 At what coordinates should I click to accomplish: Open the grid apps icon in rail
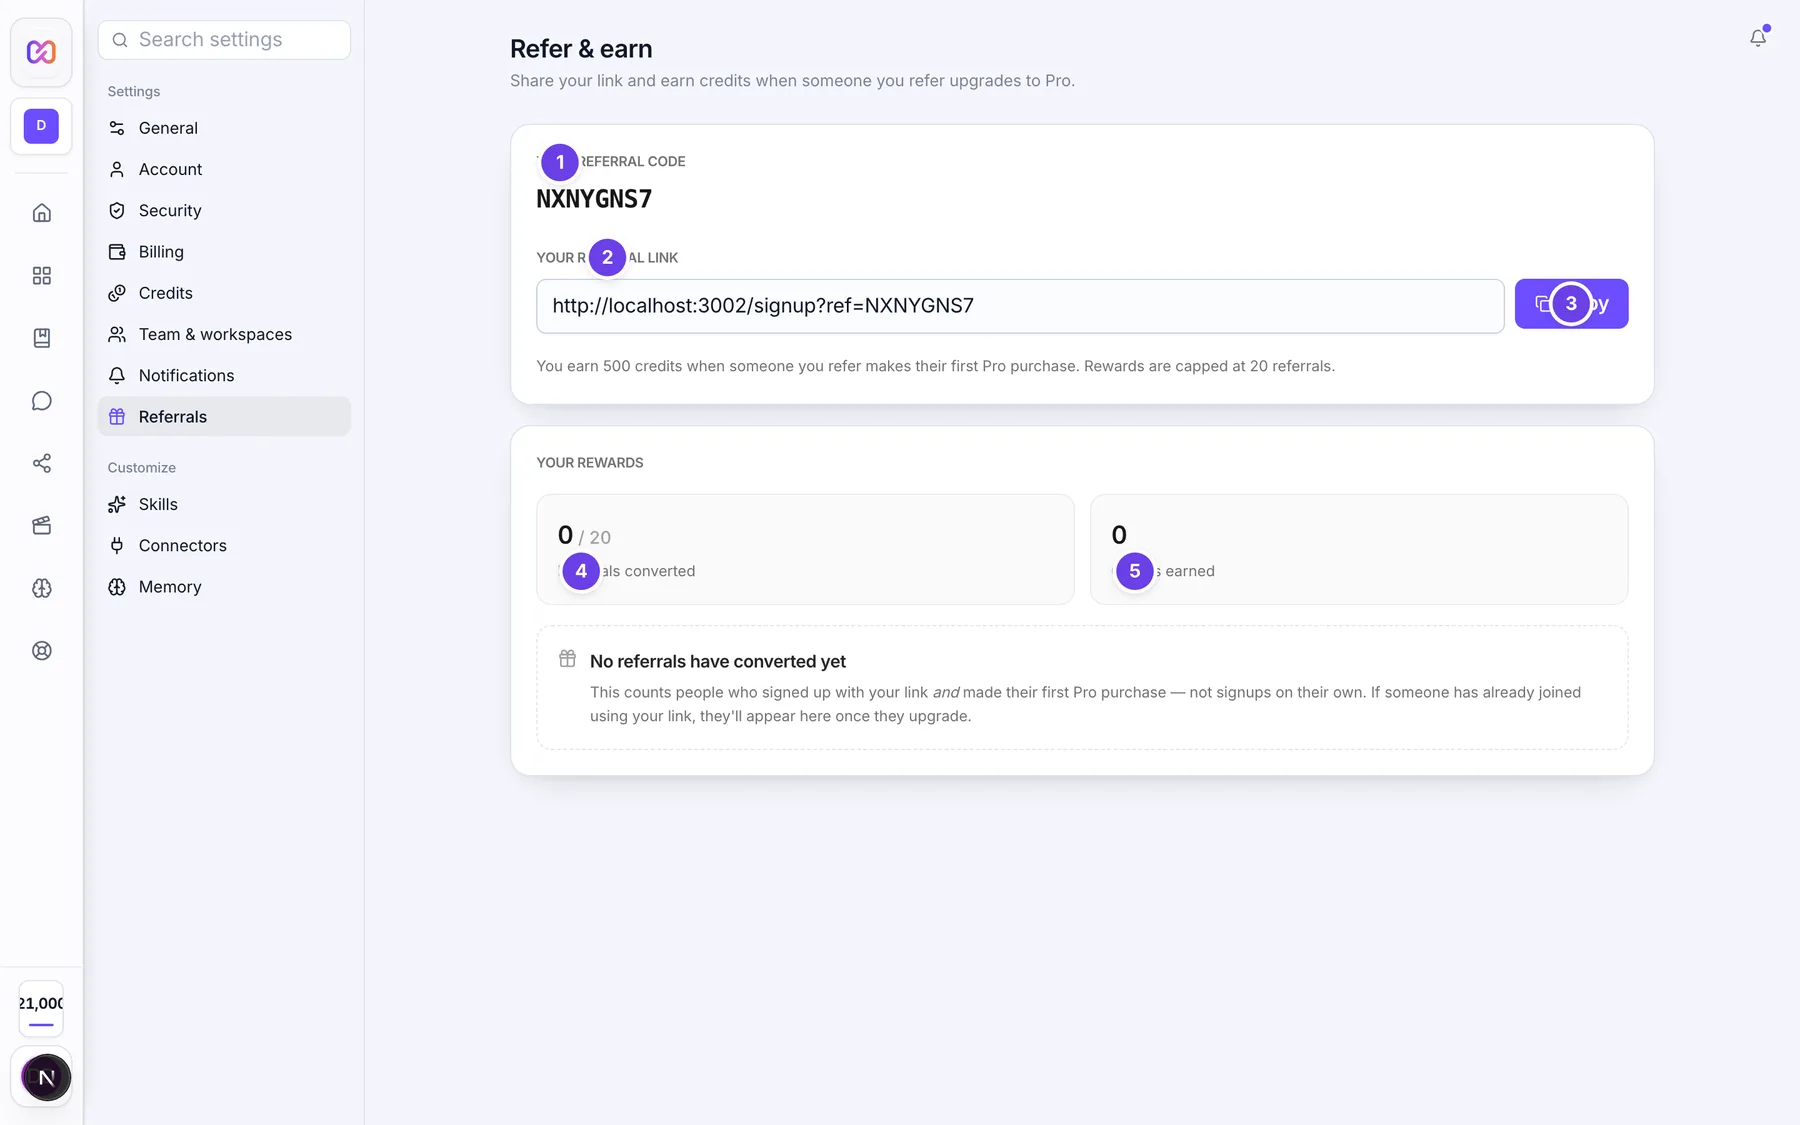tap(41, 275)
